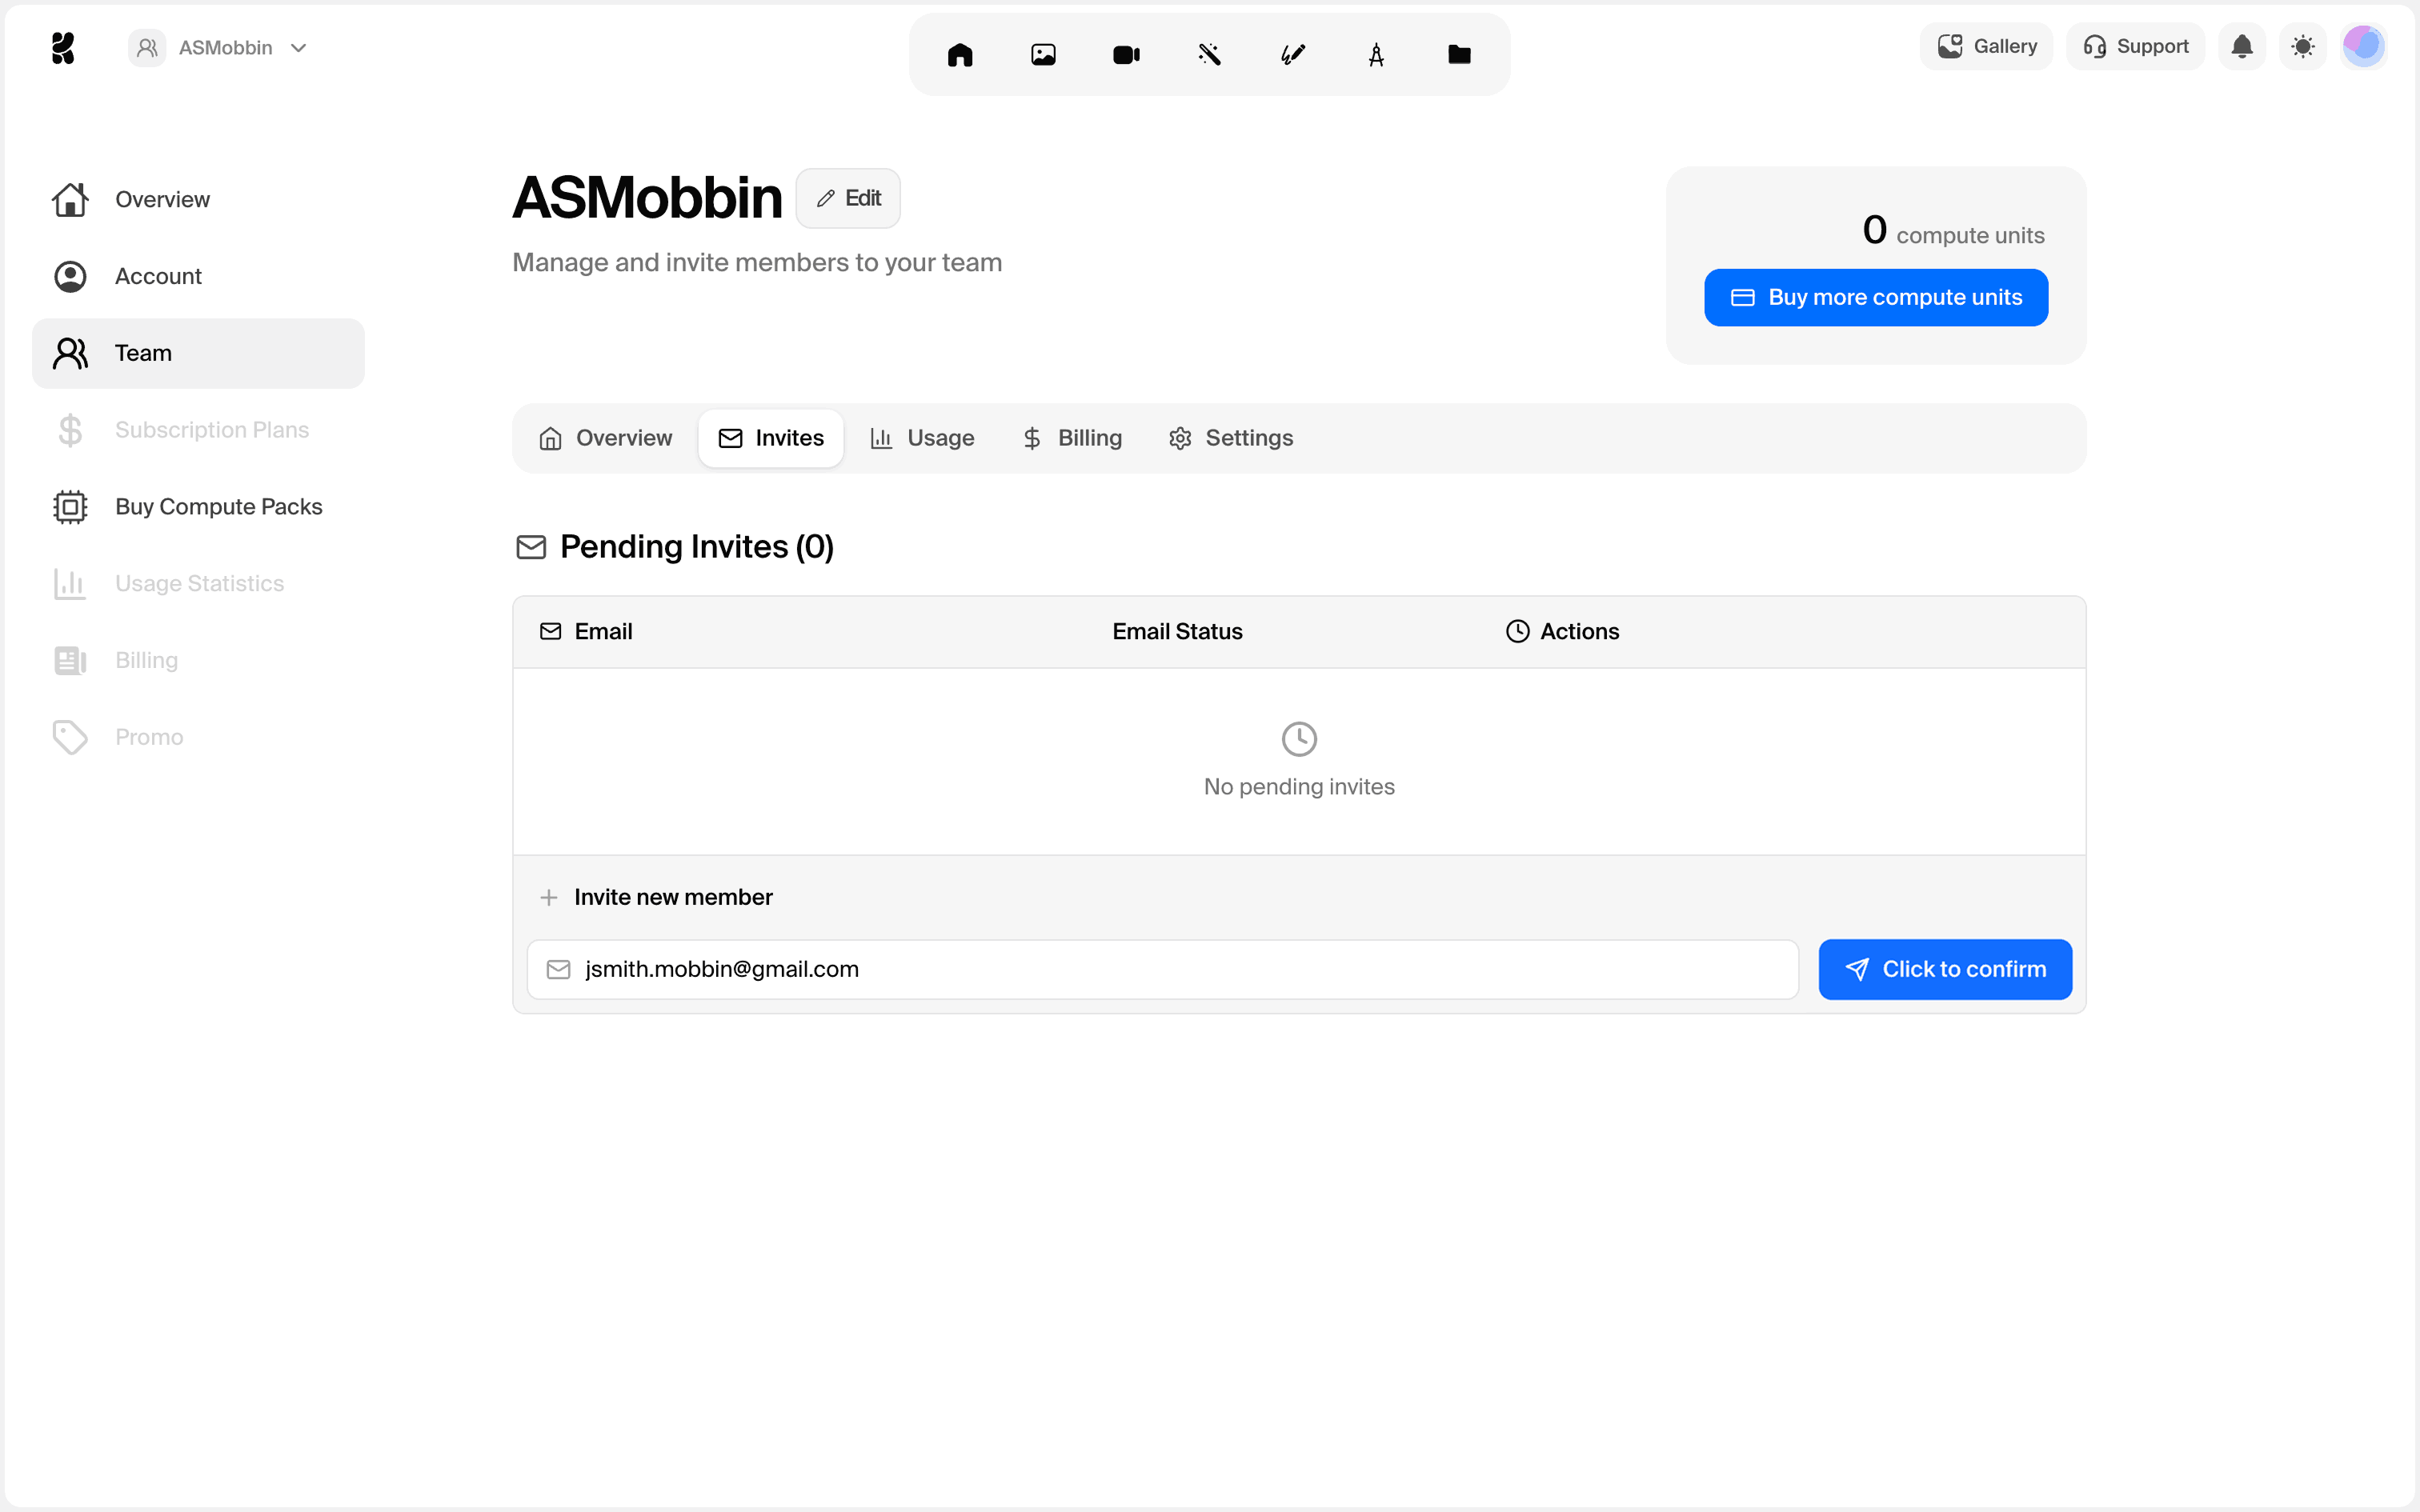Switch to the Settings tab
Screen dimensions: 2420x1512
coord(1231,438)
